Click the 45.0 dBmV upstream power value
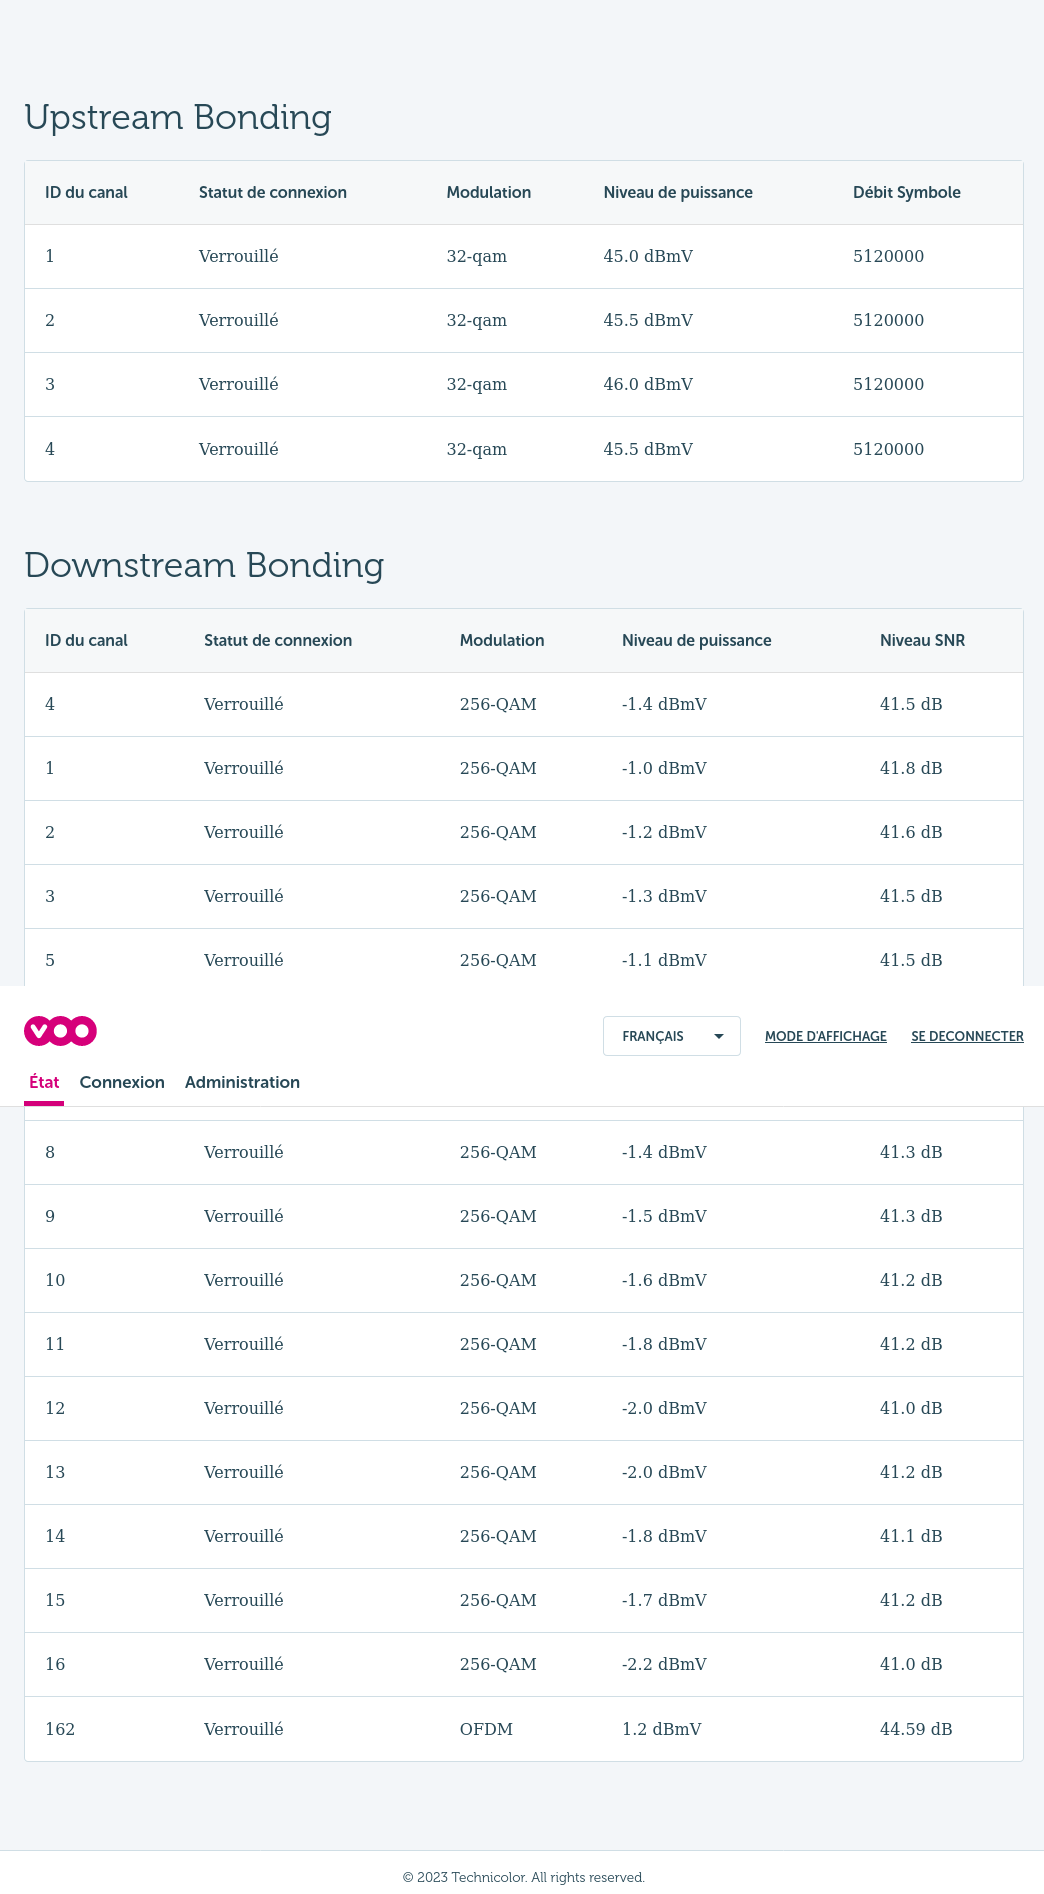 click(x=648, y=256)
